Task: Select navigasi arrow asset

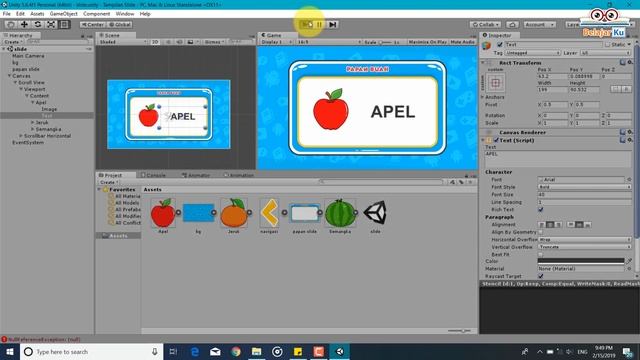Action: point(269,213)
